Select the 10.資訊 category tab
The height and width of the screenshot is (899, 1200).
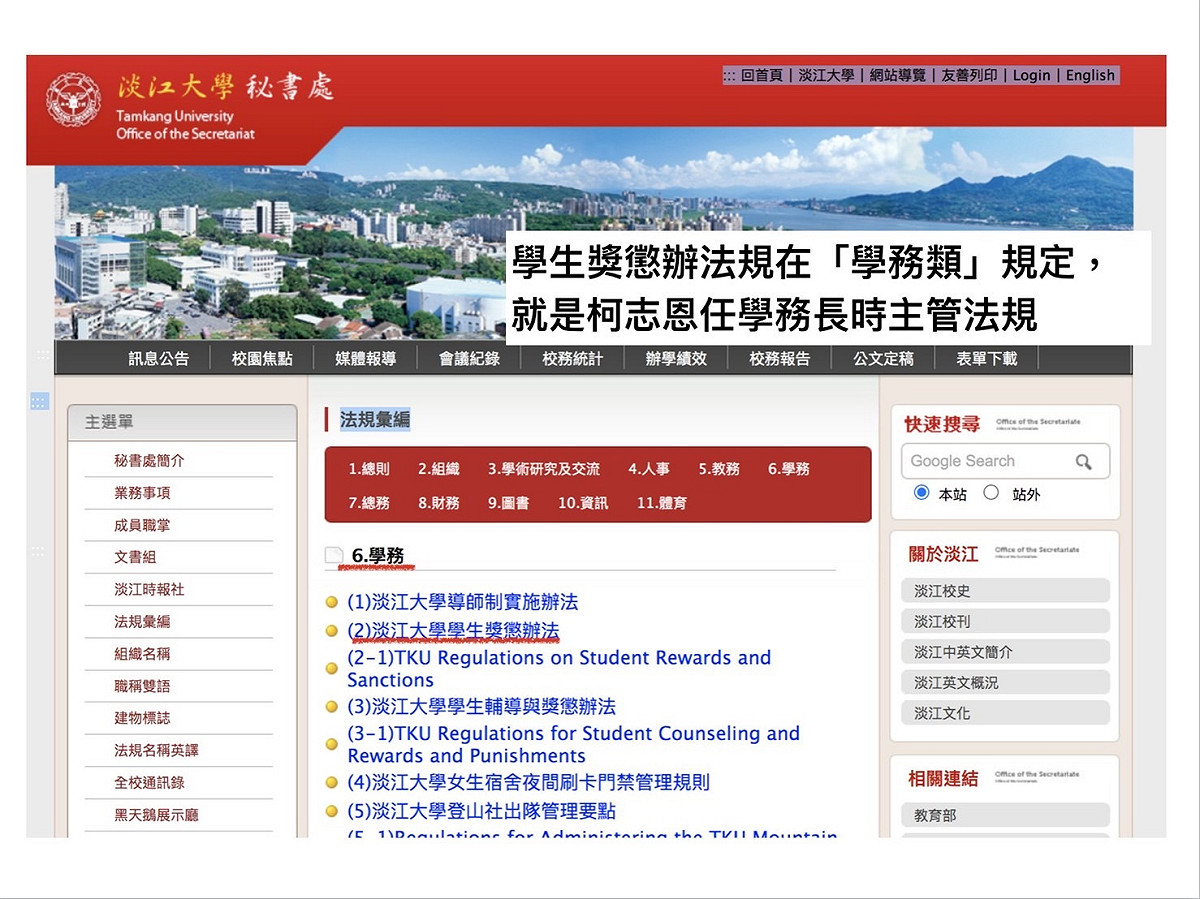pyautogui.click(x=583, y=503)
